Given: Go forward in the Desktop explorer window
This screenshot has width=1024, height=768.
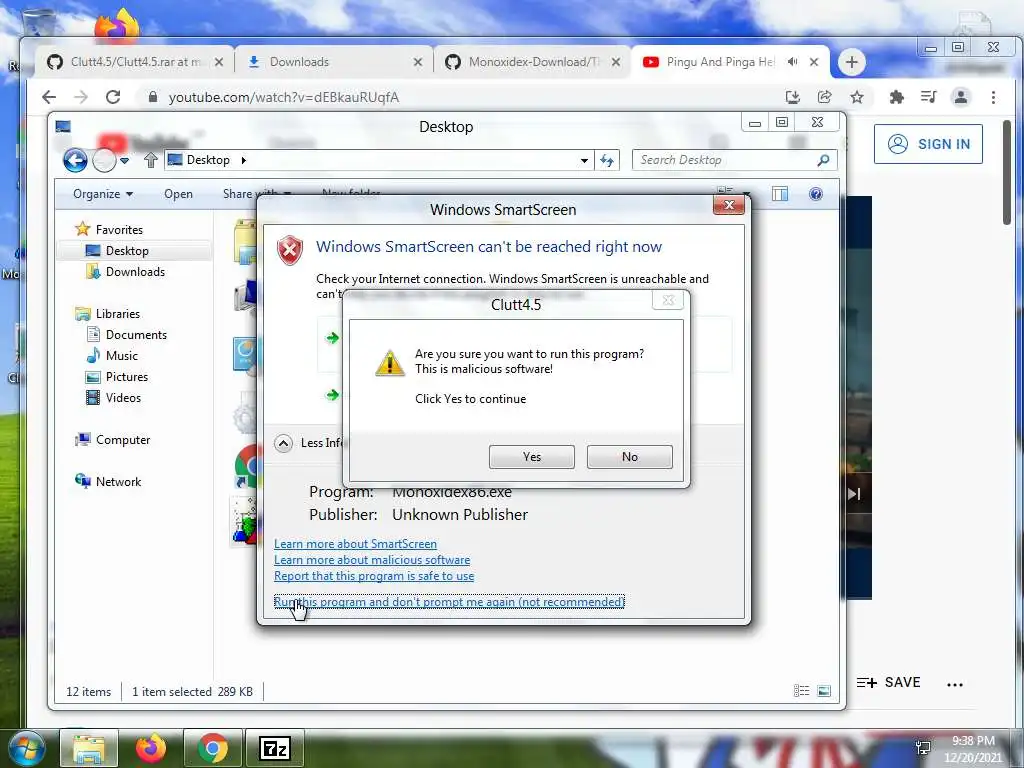Looking at the screenshot, I should click(104, 160).
